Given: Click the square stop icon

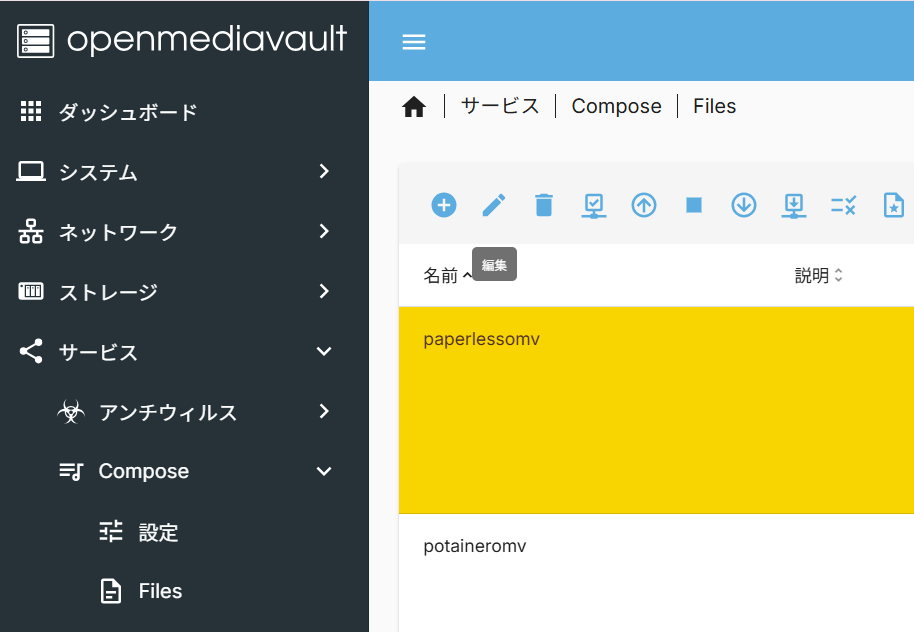Looking at the screenshot, I should click(x=694, y=205).
